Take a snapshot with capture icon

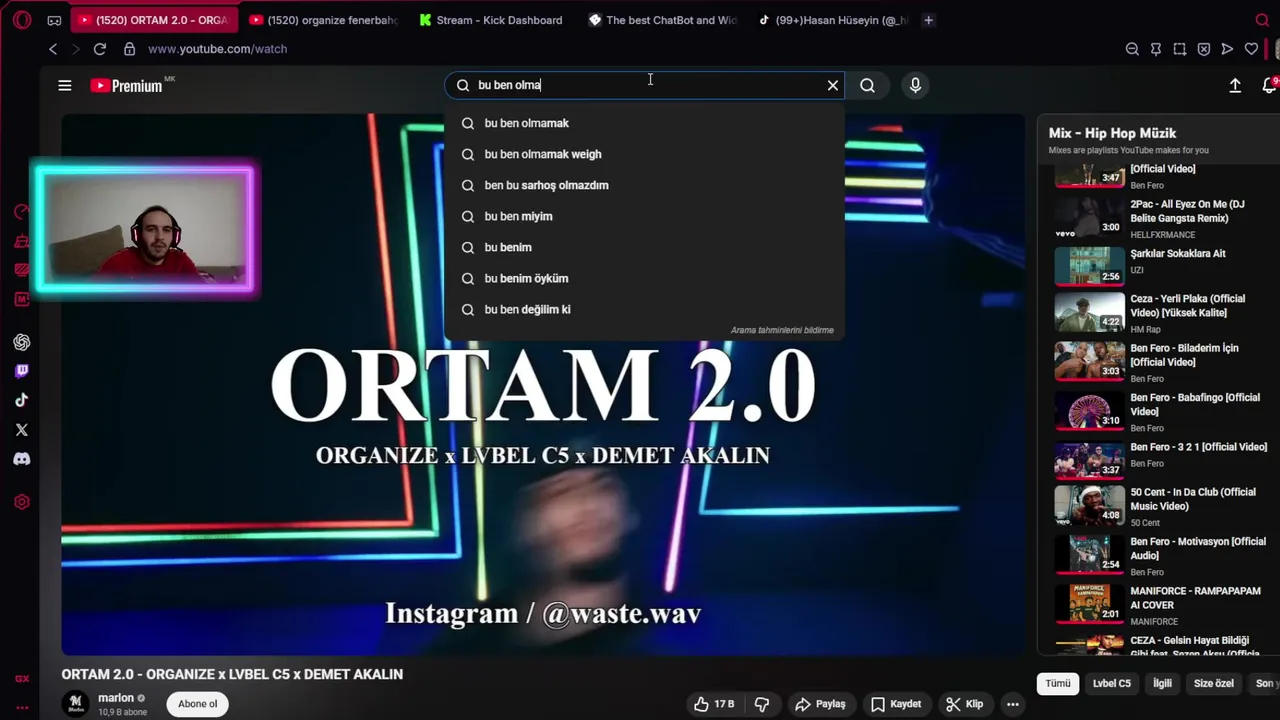(x=1180, y=49)
